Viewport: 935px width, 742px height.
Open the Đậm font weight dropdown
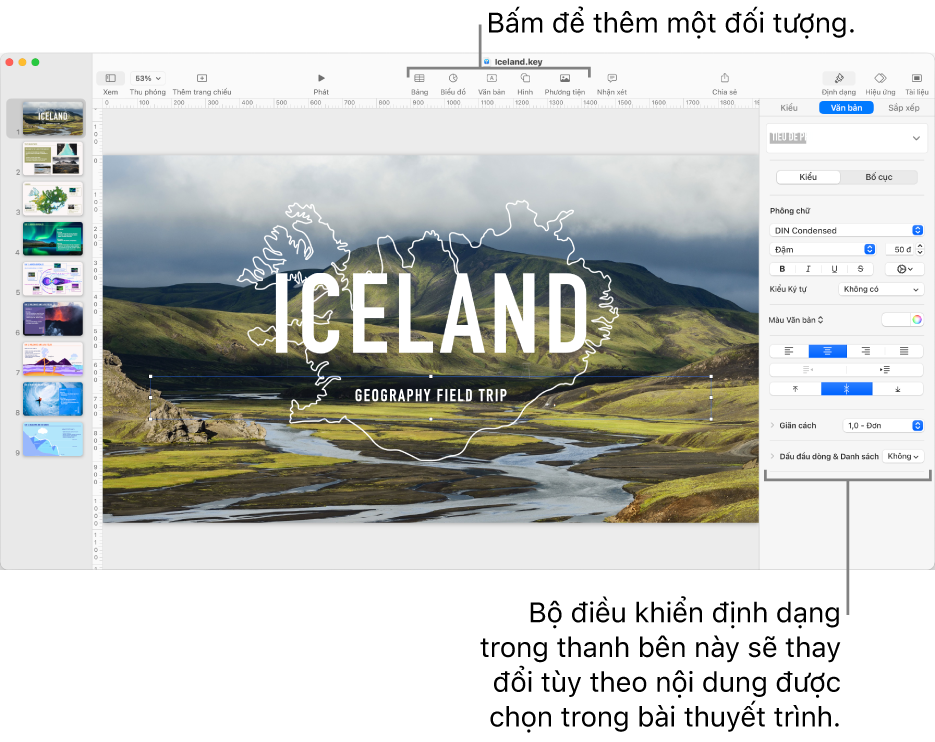pos(823,249)
